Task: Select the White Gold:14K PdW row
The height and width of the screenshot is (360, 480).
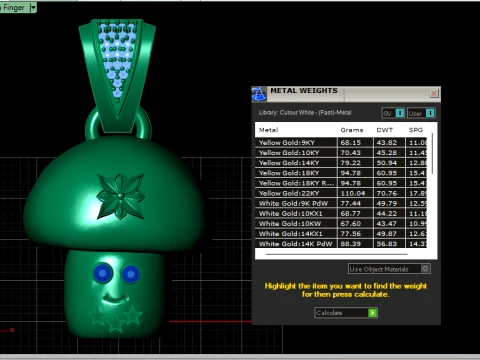Action: click(x=341, y=244)
